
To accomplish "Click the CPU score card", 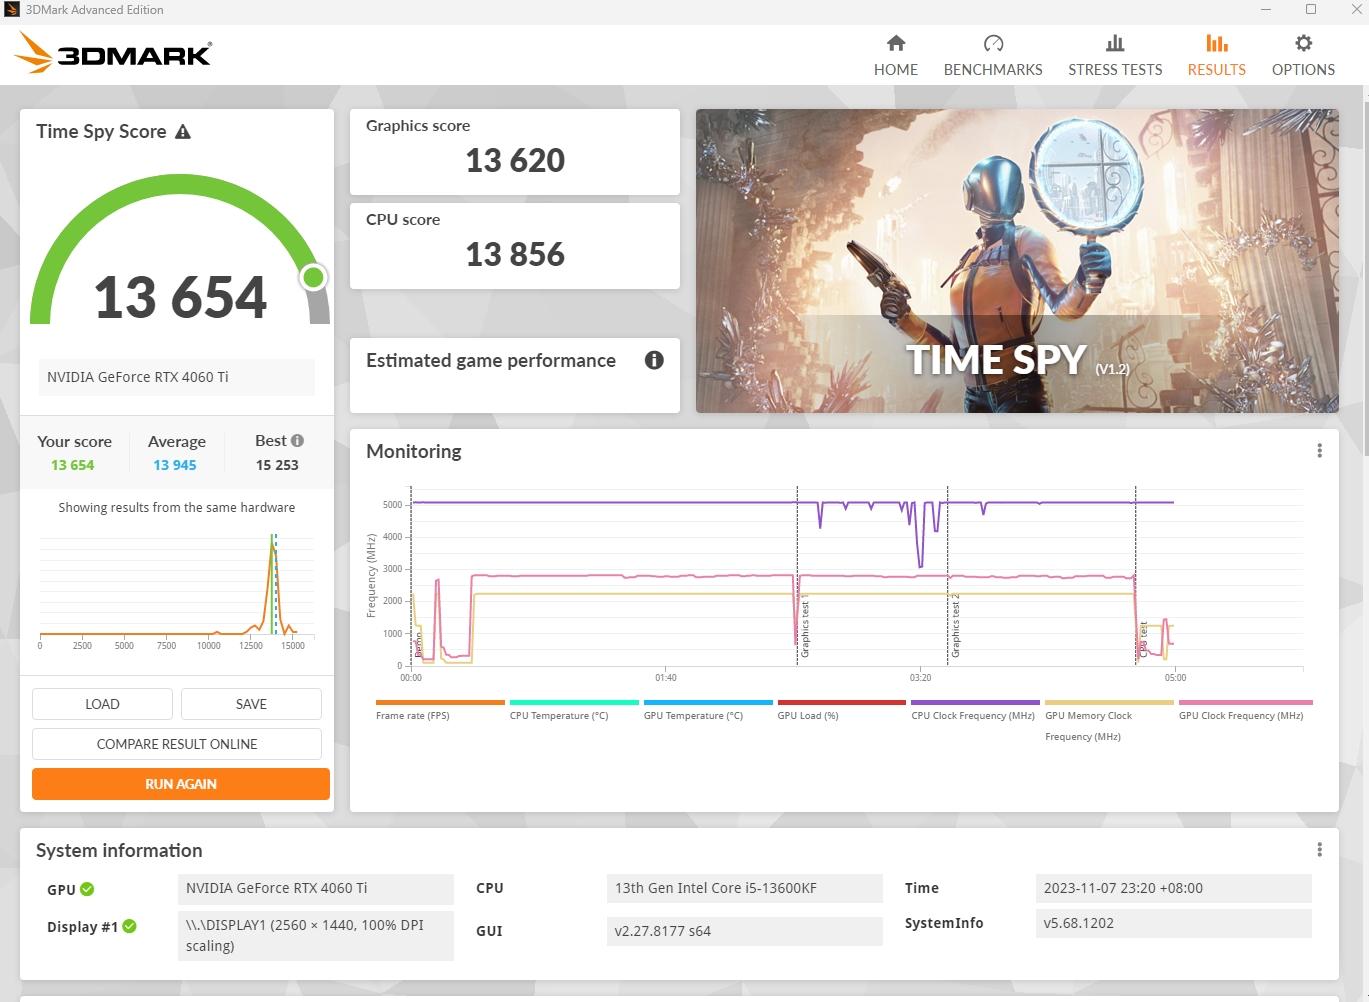I will (515, 246).
